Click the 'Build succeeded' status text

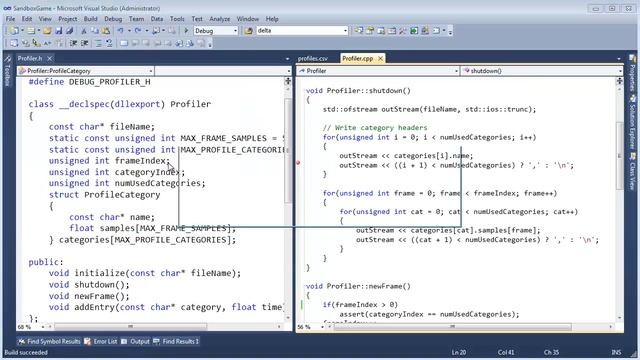(x=26, y=352)
